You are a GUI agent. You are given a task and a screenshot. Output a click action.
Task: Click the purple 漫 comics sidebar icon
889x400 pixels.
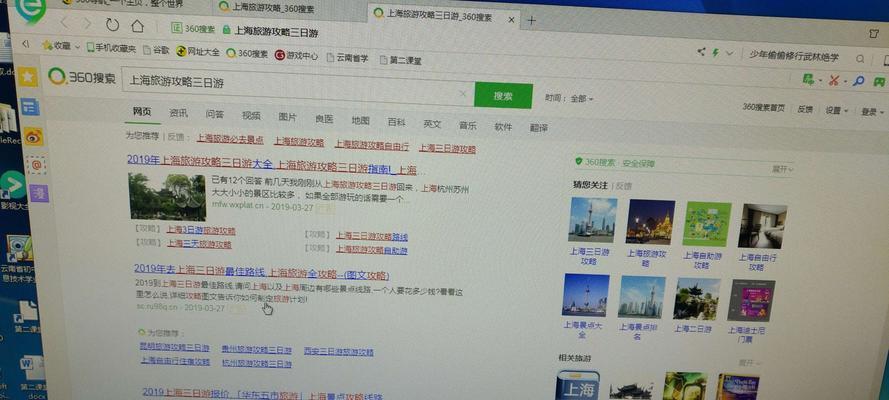click(39, 193)
